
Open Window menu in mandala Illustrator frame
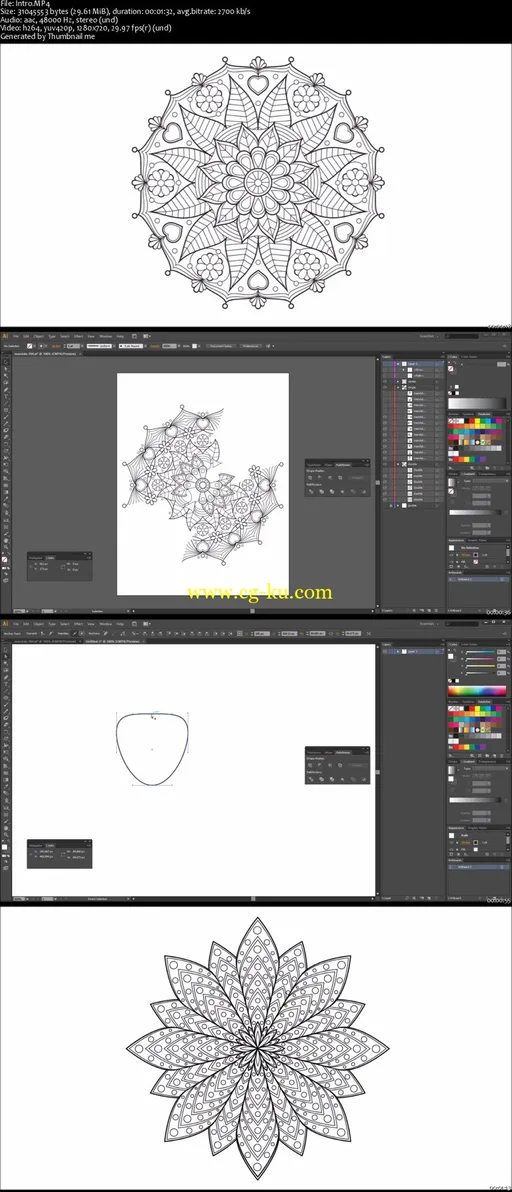[x=106, y=337]
